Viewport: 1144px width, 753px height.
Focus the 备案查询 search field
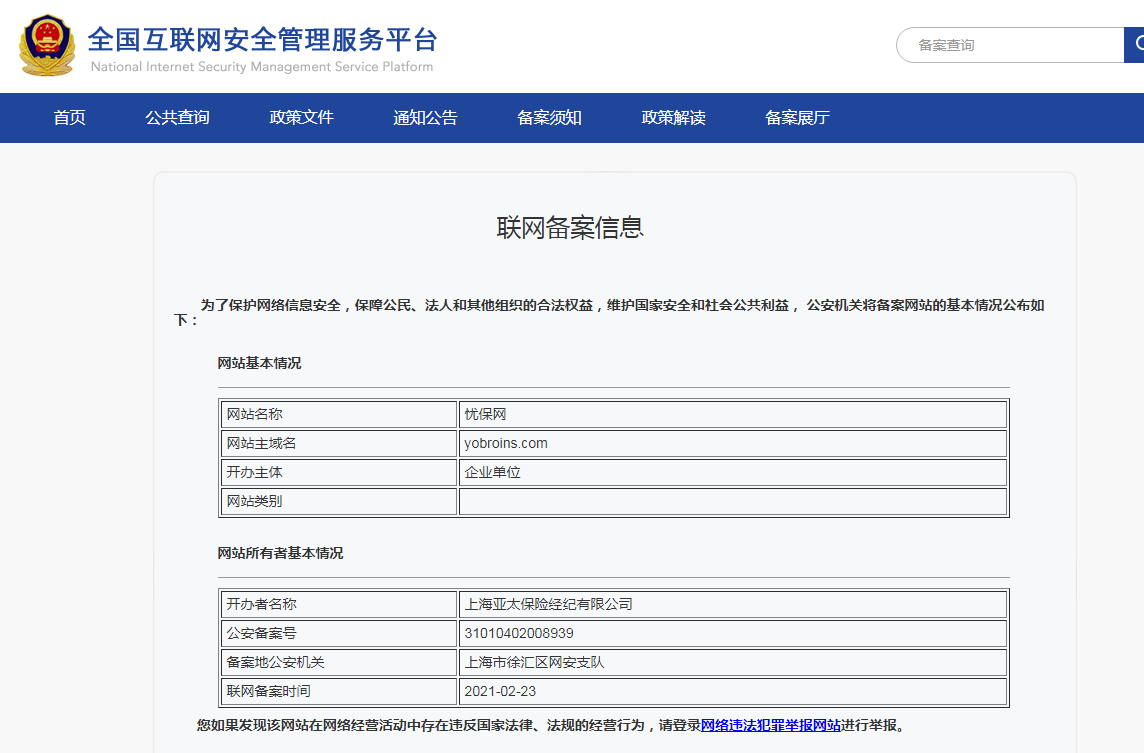(1010, 45)
